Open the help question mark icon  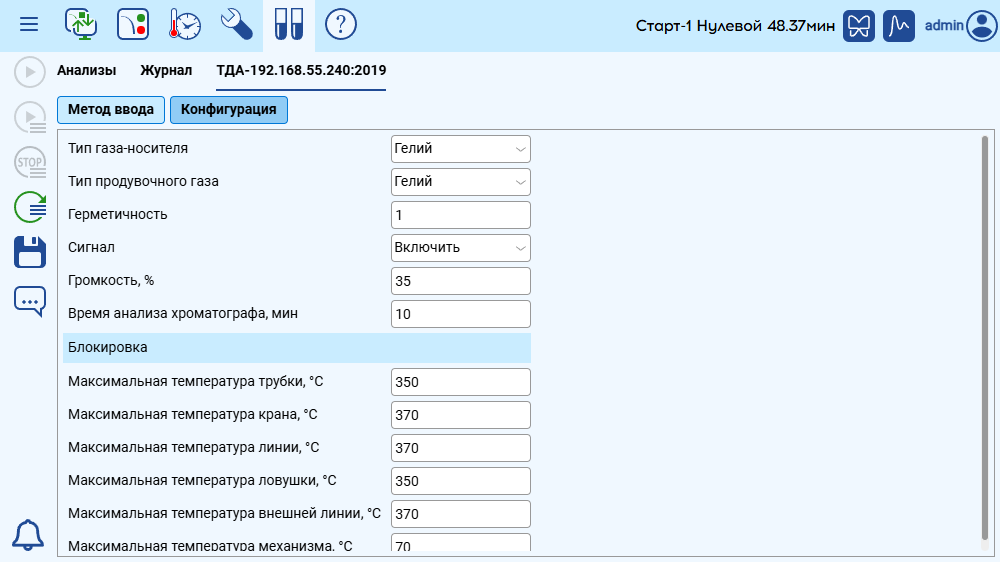pyautogui.click(x=341, y=24)
